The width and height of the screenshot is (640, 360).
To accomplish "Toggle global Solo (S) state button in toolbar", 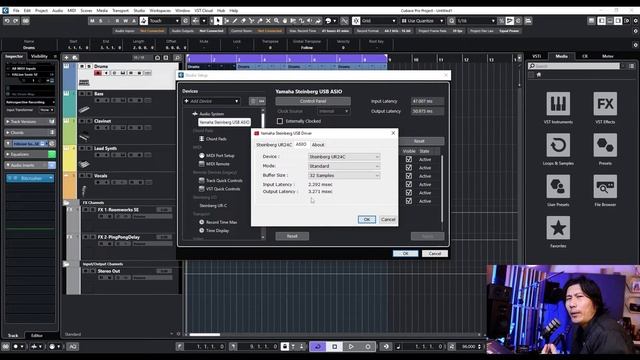I will coord(101,21).
